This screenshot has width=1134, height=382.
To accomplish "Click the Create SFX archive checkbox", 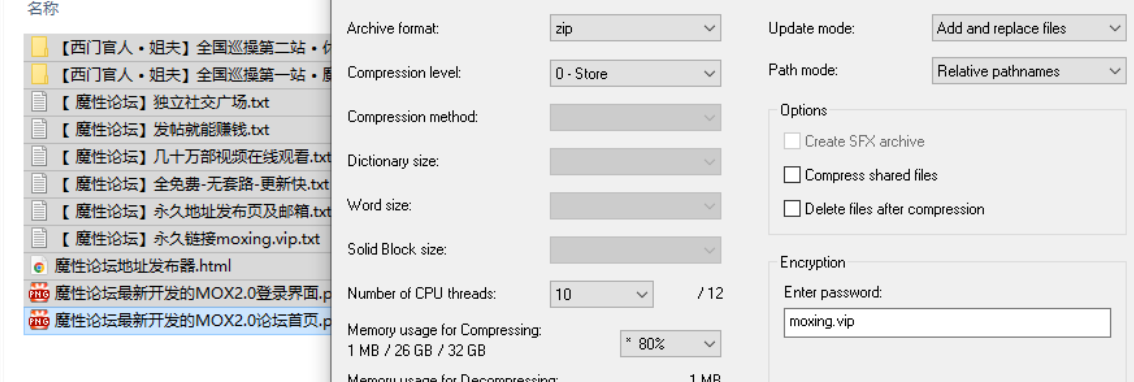I will pyautogui.click(x=793, y=141).
